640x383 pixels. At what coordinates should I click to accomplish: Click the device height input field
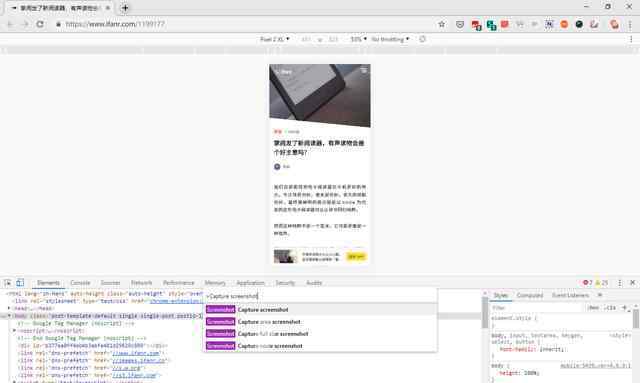coord(333,39)
